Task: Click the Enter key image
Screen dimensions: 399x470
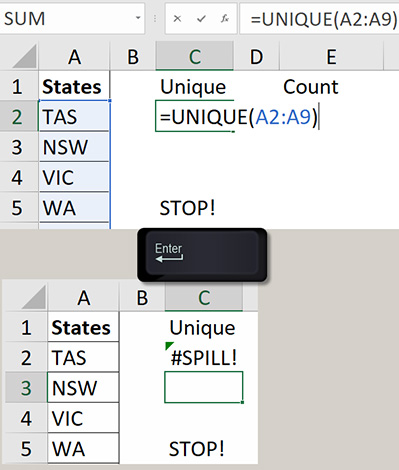Action: click(x=202, y=255)
